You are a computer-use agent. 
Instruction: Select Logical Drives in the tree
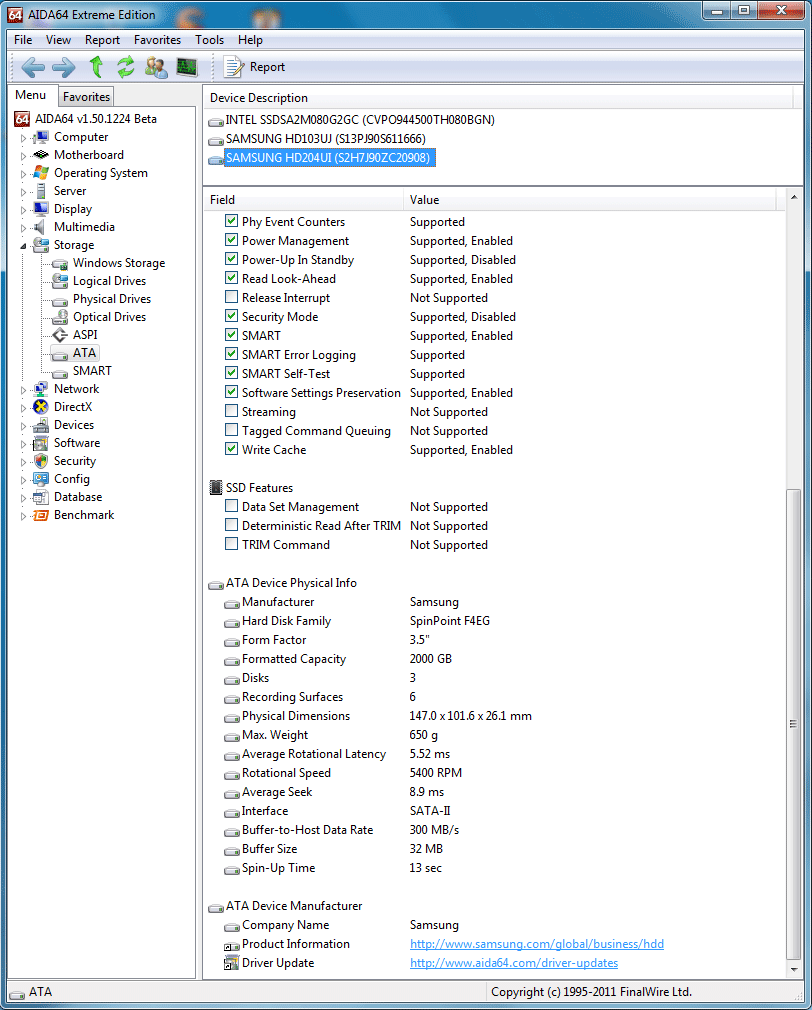point(109,281)
